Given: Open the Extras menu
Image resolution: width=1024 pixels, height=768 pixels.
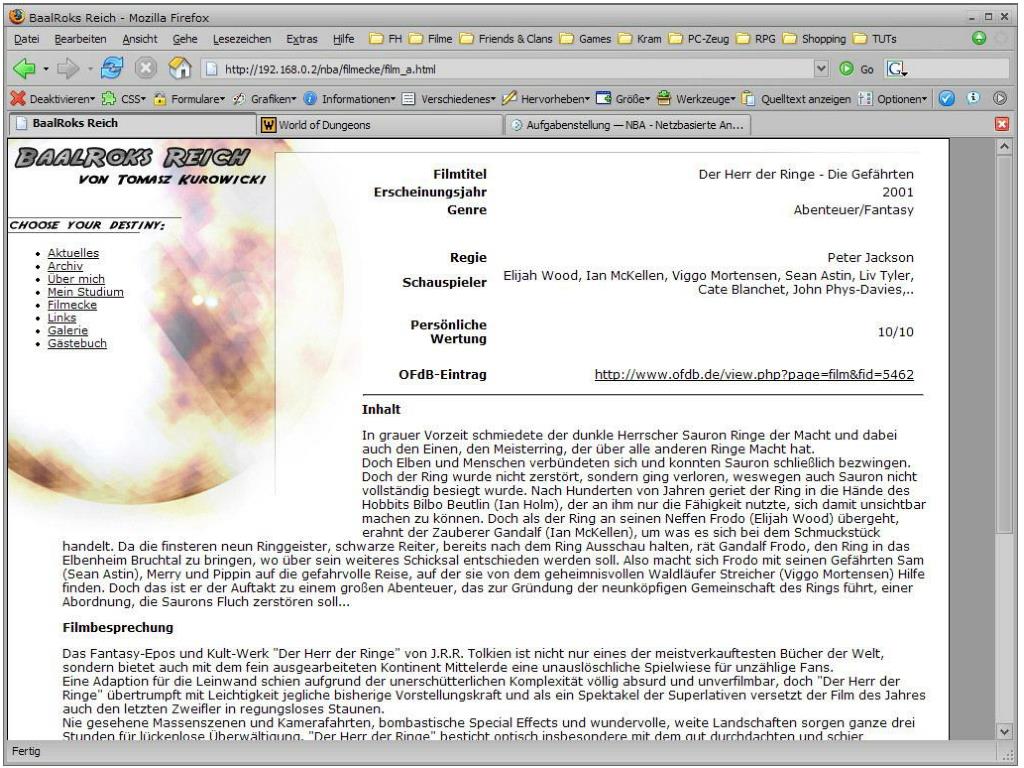Looking at the screenshot, I should click(x=302, y=39).
